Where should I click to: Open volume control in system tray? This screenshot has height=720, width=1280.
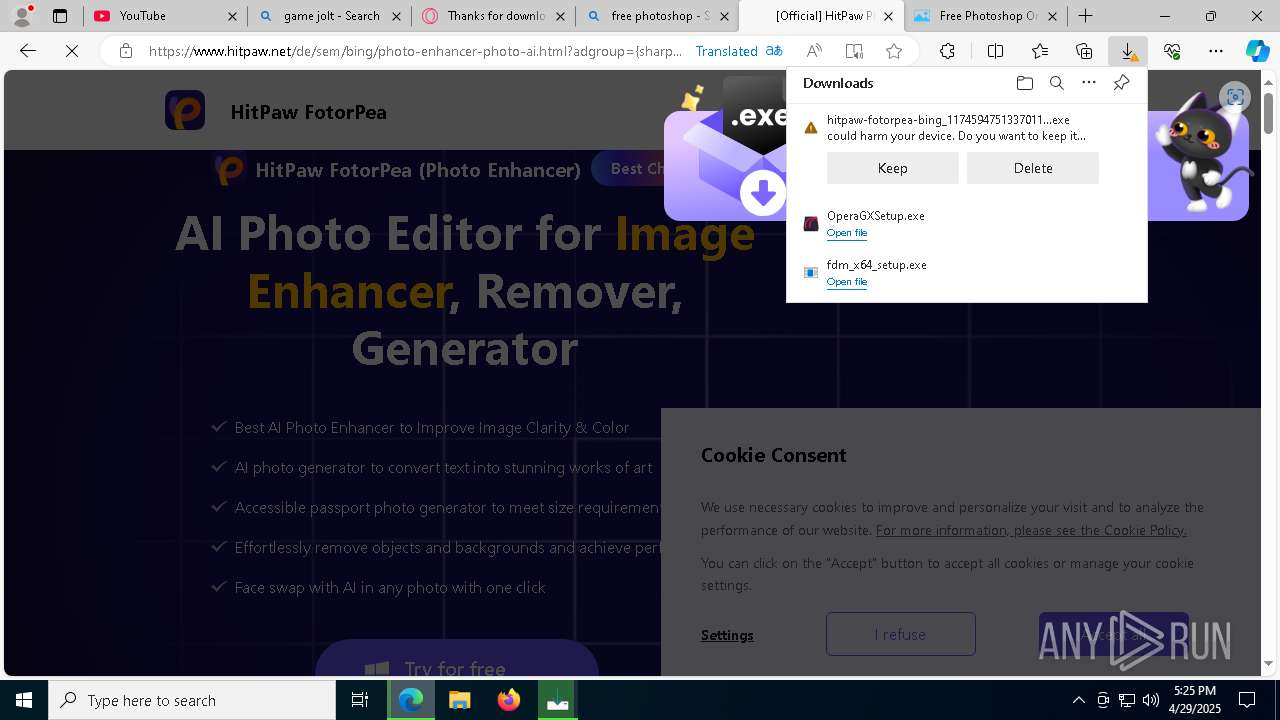click(x=1150, y=700)
